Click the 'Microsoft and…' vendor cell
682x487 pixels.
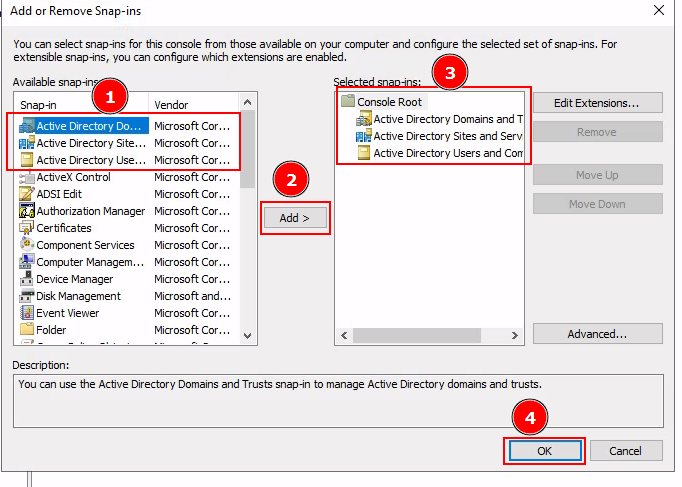(x=192, y=296)
